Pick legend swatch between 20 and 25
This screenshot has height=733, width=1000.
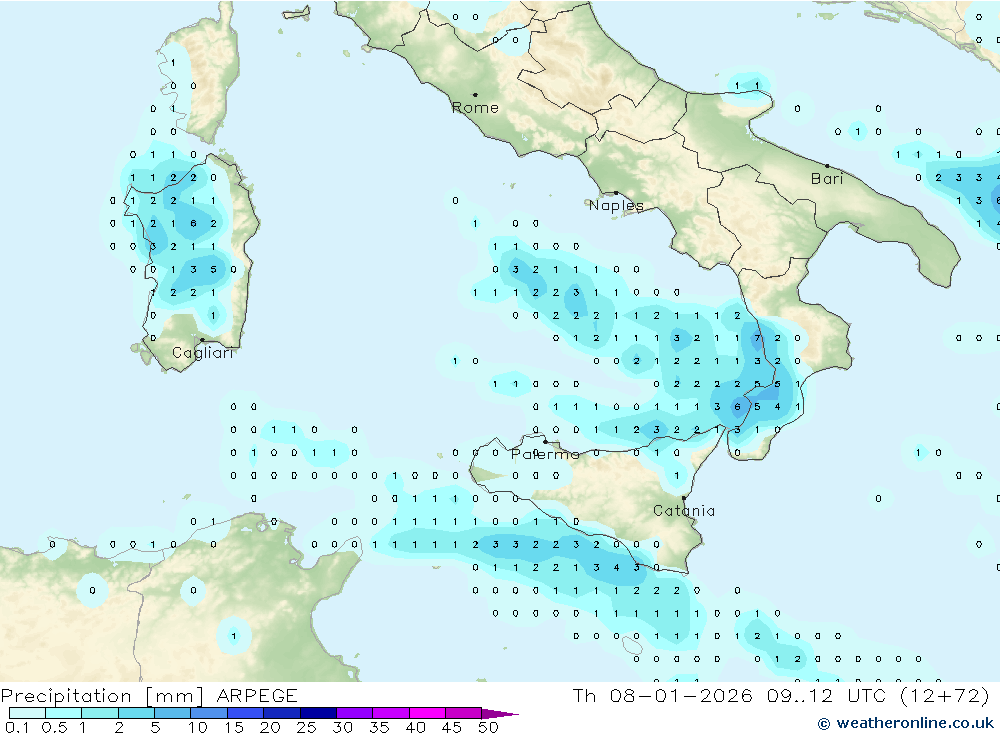point(282,713)
